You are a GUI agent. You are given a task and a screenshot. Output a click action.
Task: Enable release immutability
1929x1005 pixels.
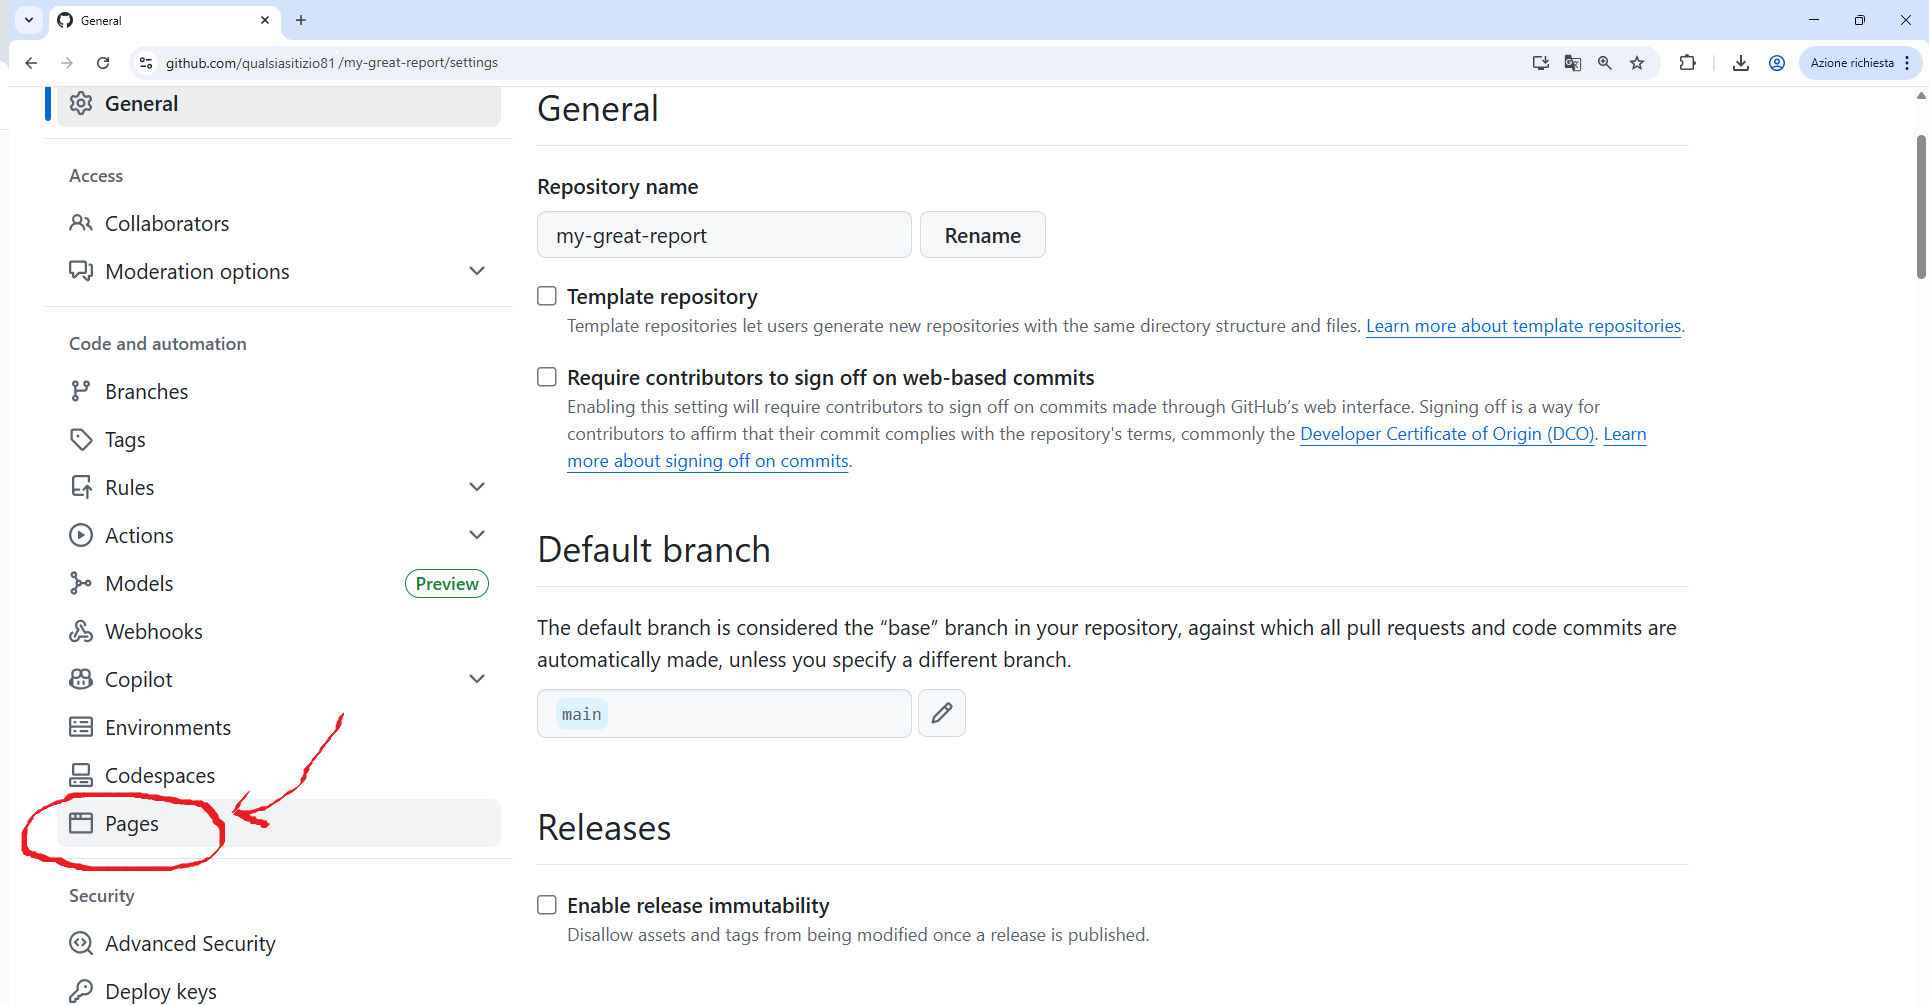(547, 904)
